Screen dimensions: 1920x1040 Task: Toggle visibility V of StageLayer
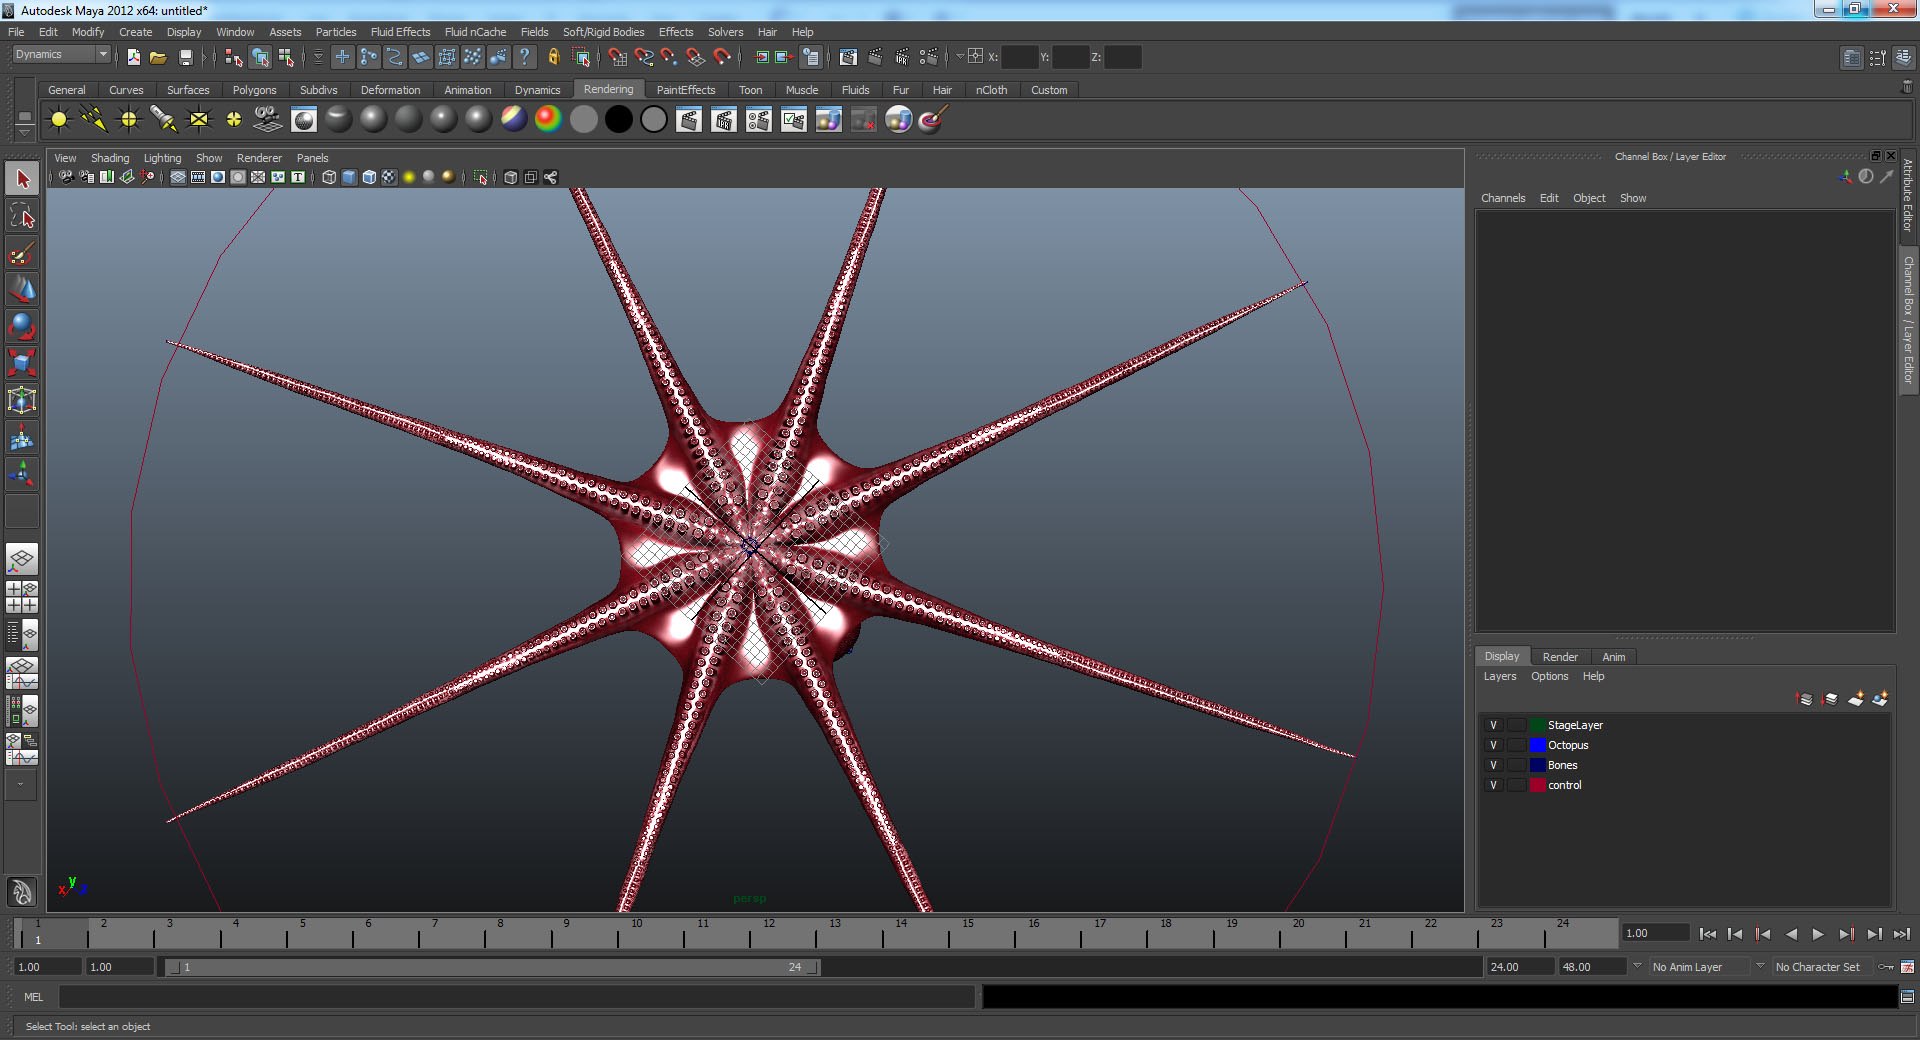click(1493, 725)
